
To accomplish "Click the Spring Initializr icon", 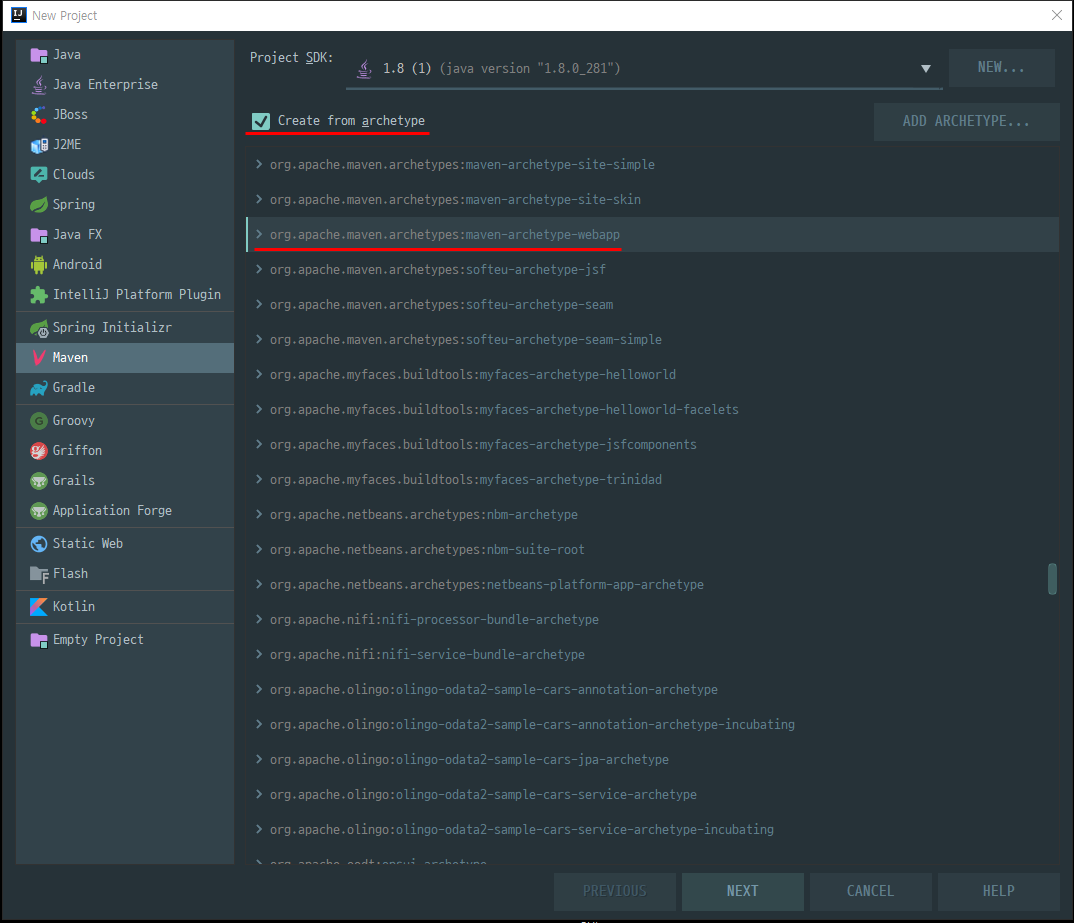I will click(39, 328).
